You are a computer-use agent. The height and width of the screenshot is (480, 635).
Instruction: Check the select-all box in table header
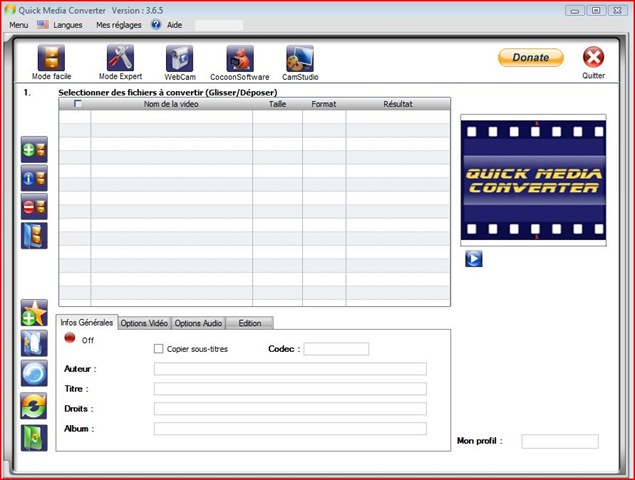click(78, 104)
